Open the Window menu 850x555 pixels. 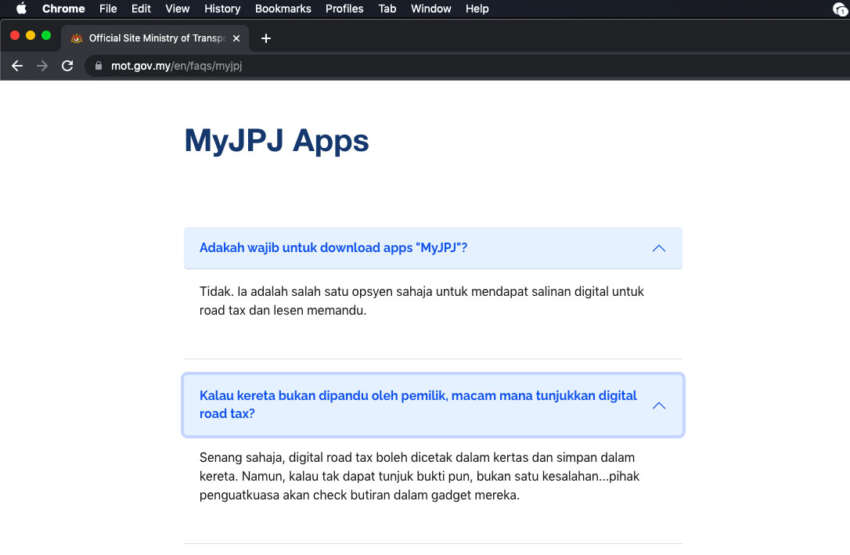[x=430, y=9]
